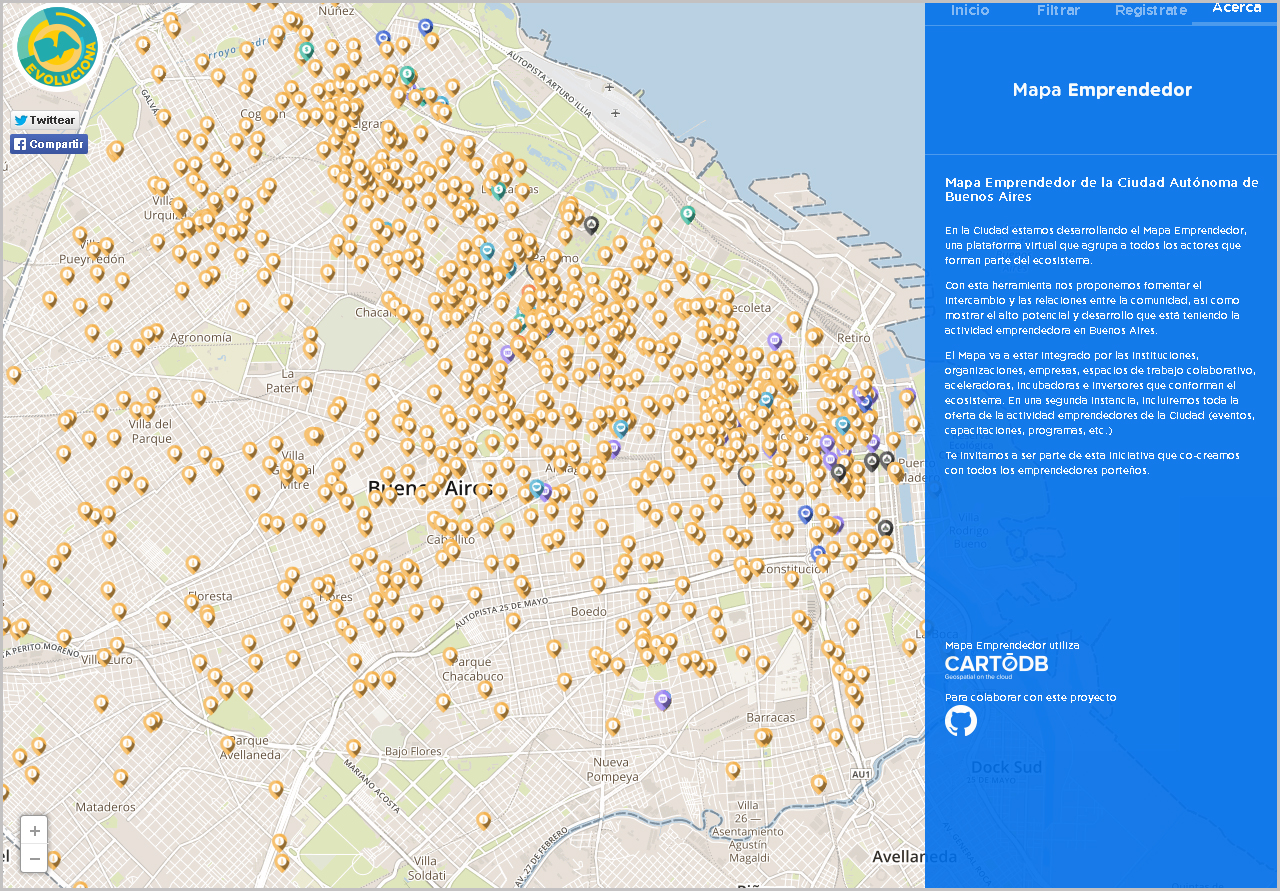1280x891 pixels.
Task: Select orange marker above Villa Soldati label
Action: [x=483, y=821]
